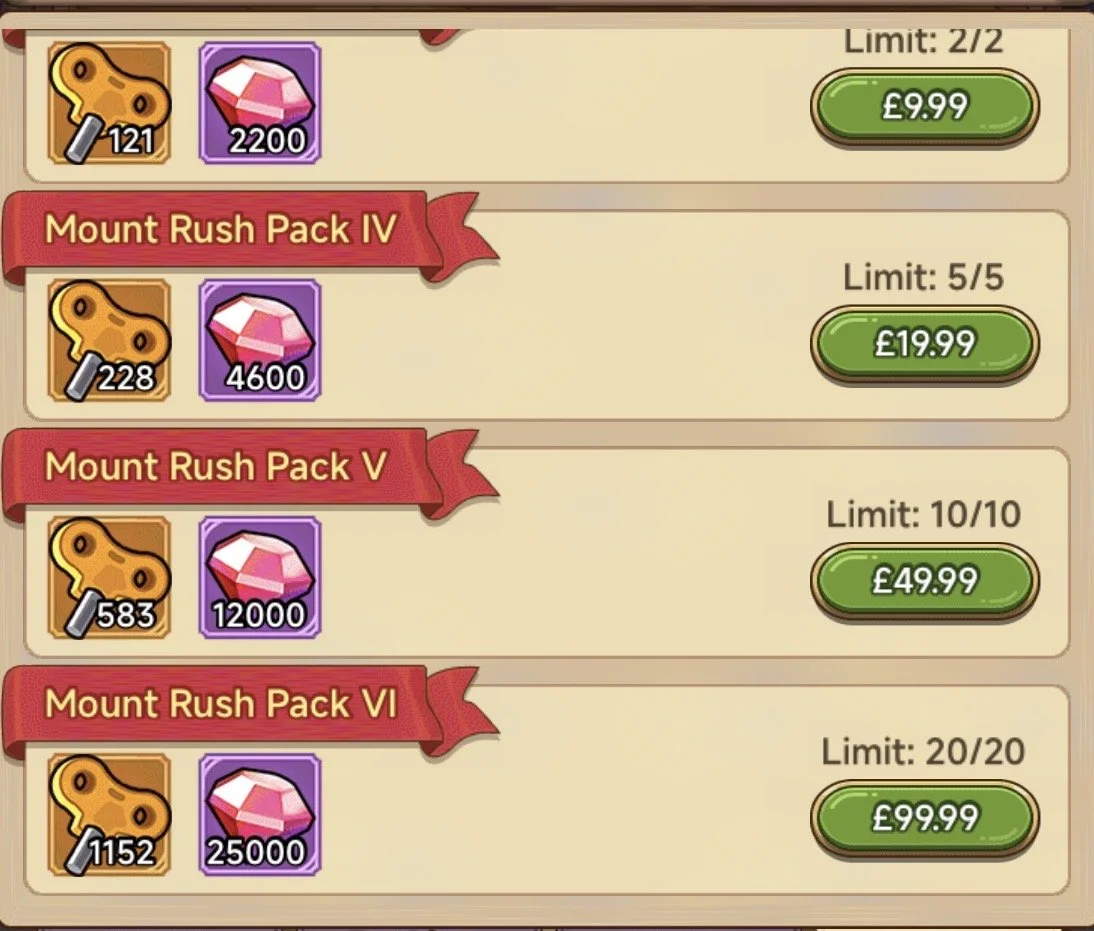
Task: Tap the wind-up key icon showing 121
Action: click(x=110, y=103)
